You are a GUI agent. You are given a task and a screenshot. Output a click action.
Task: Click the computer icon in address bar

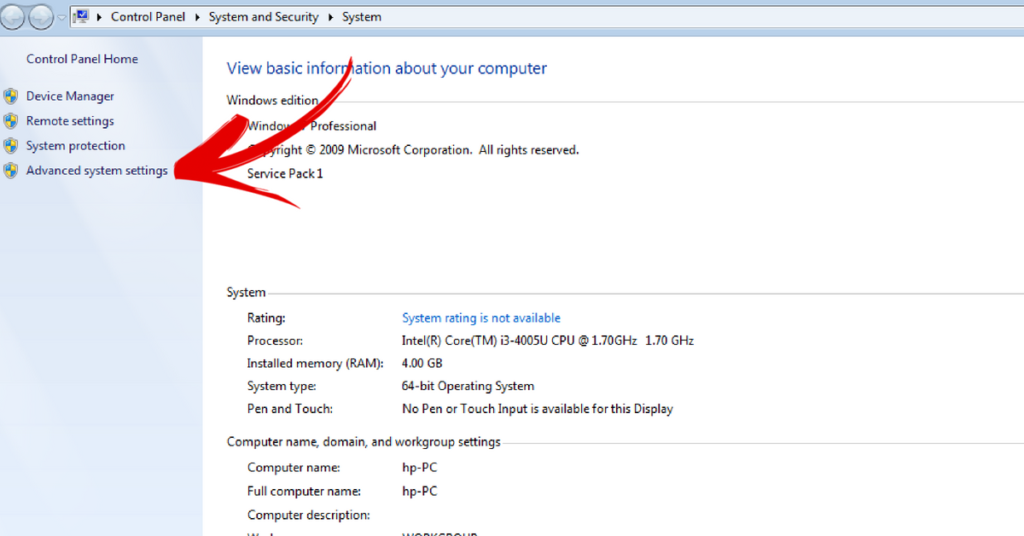pos(81,16)
